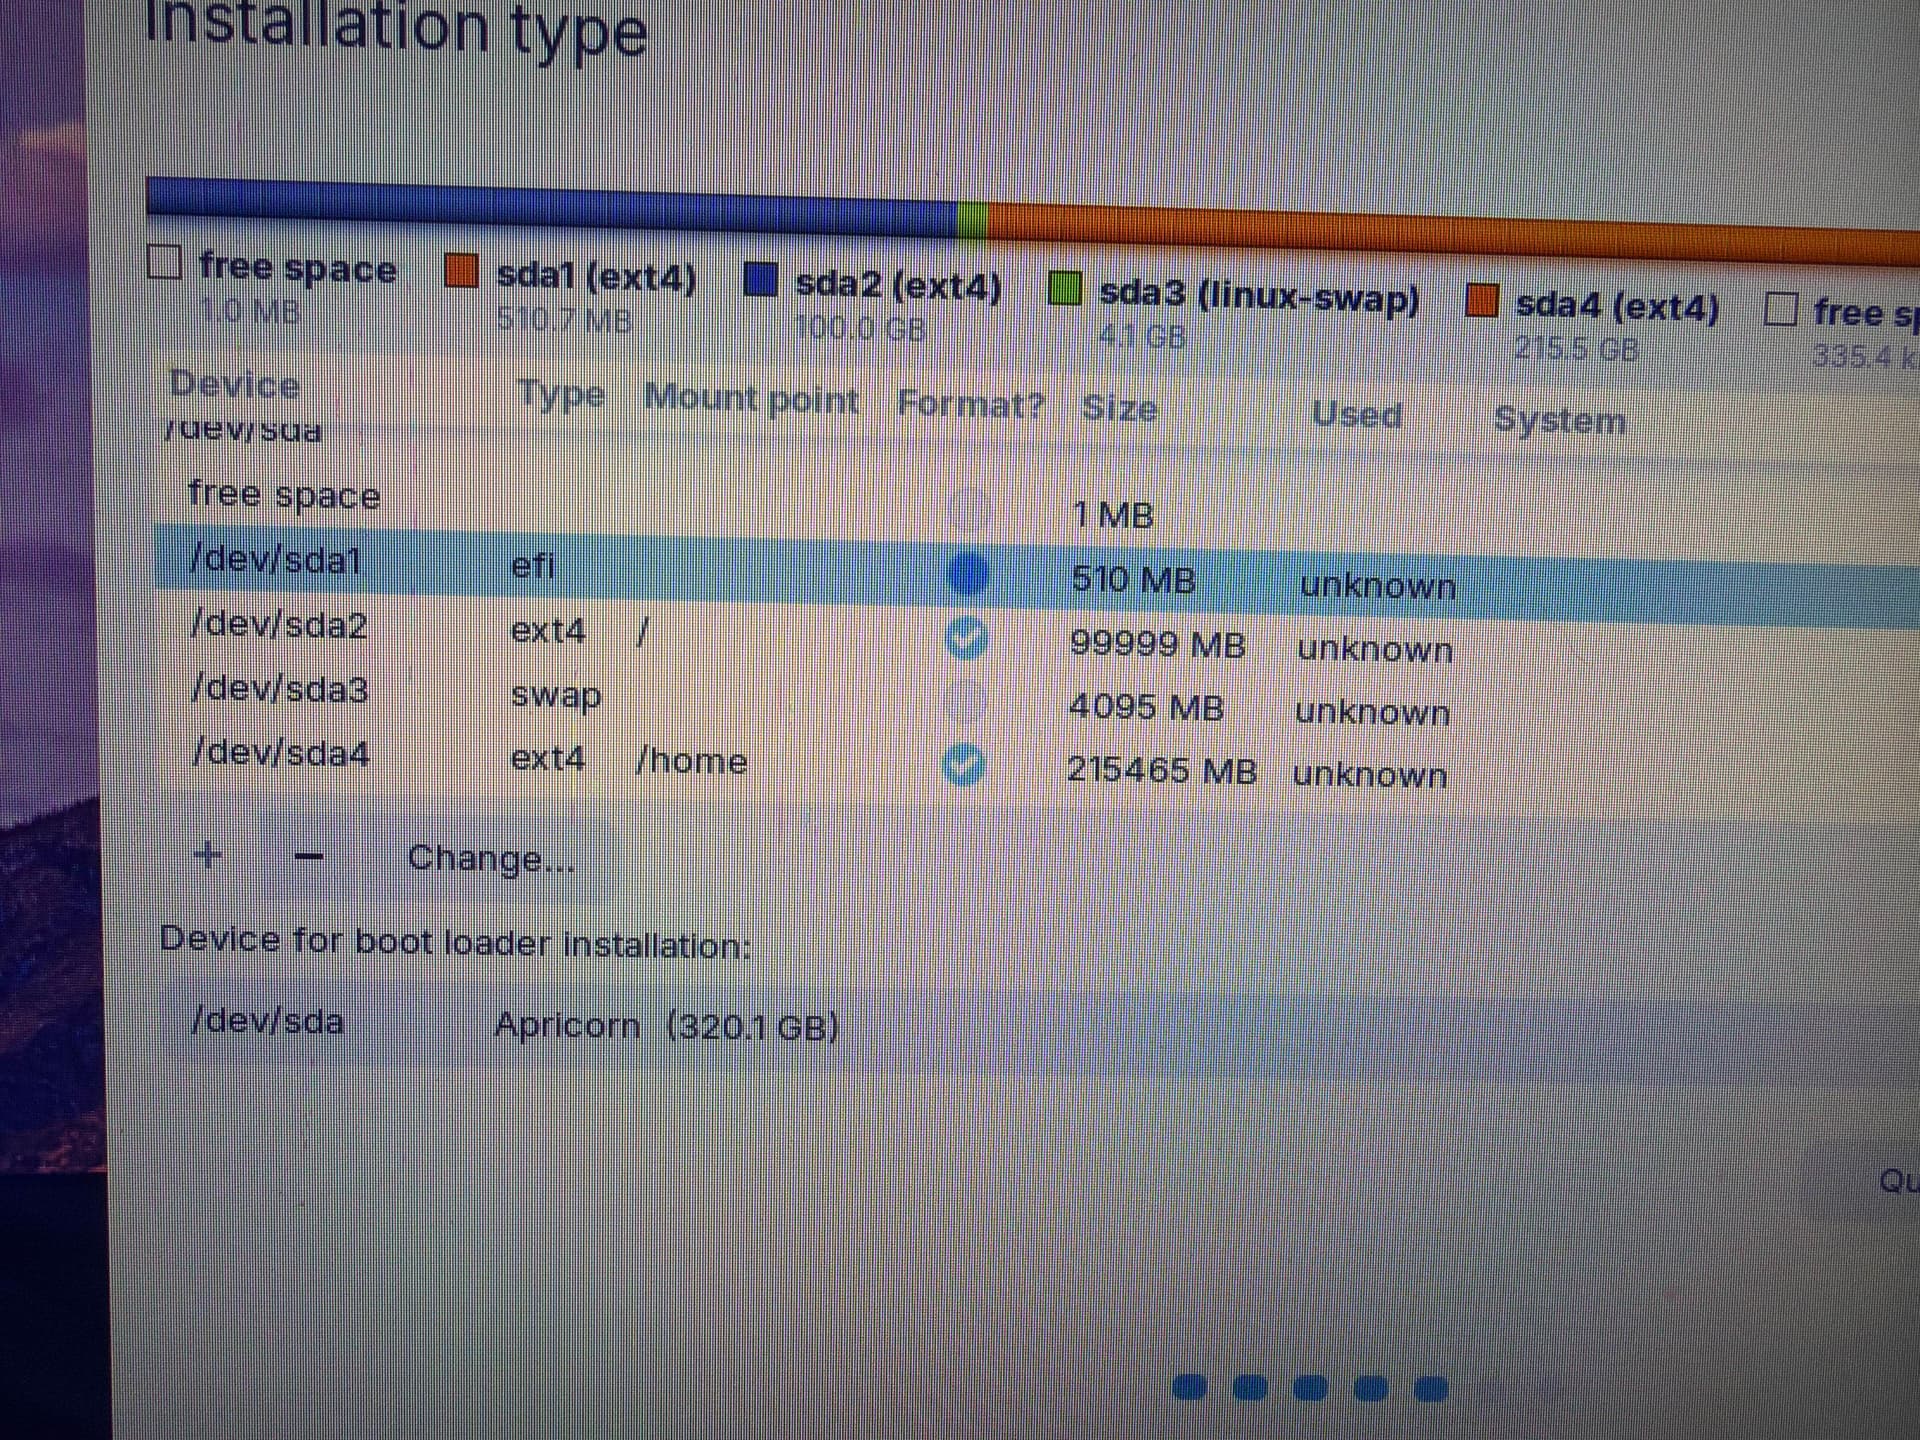1920x1440 pixels.
Task: Toggle format checkbox for /dev/sda1 efi
Action: 967,573
